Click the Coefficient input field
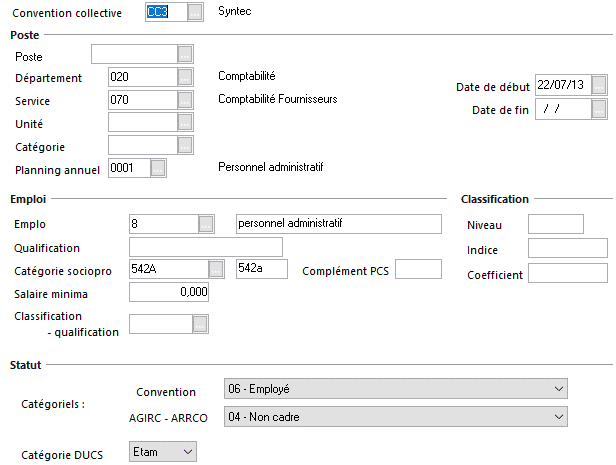Viewport: 616px width, 465px height. (568, 273)
